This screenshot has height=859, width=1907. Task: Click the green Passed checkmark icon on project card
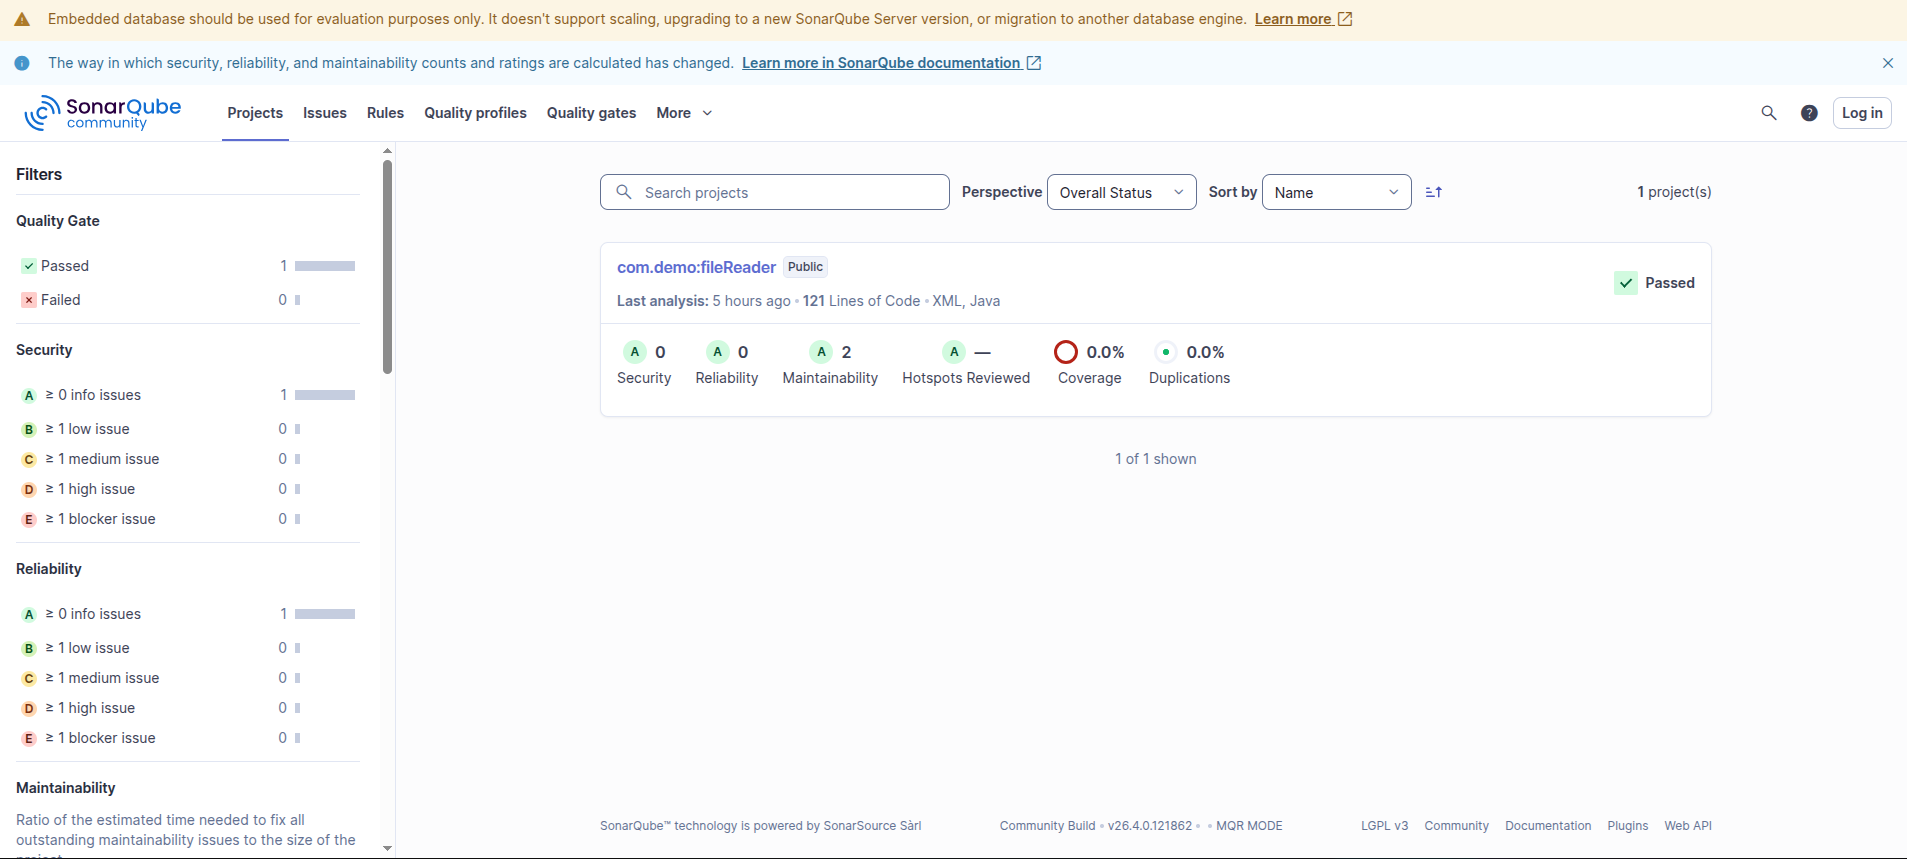(1626, 283)
